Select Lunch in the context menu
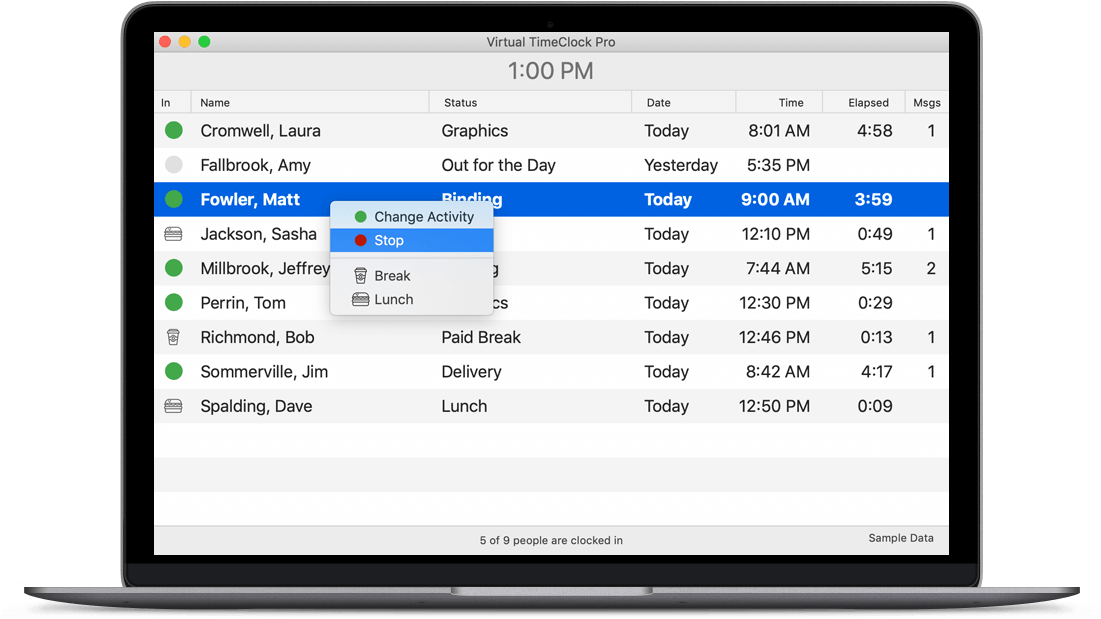Screen dimensions: 1101x619 pyautogui.click(x=393, y=300)
